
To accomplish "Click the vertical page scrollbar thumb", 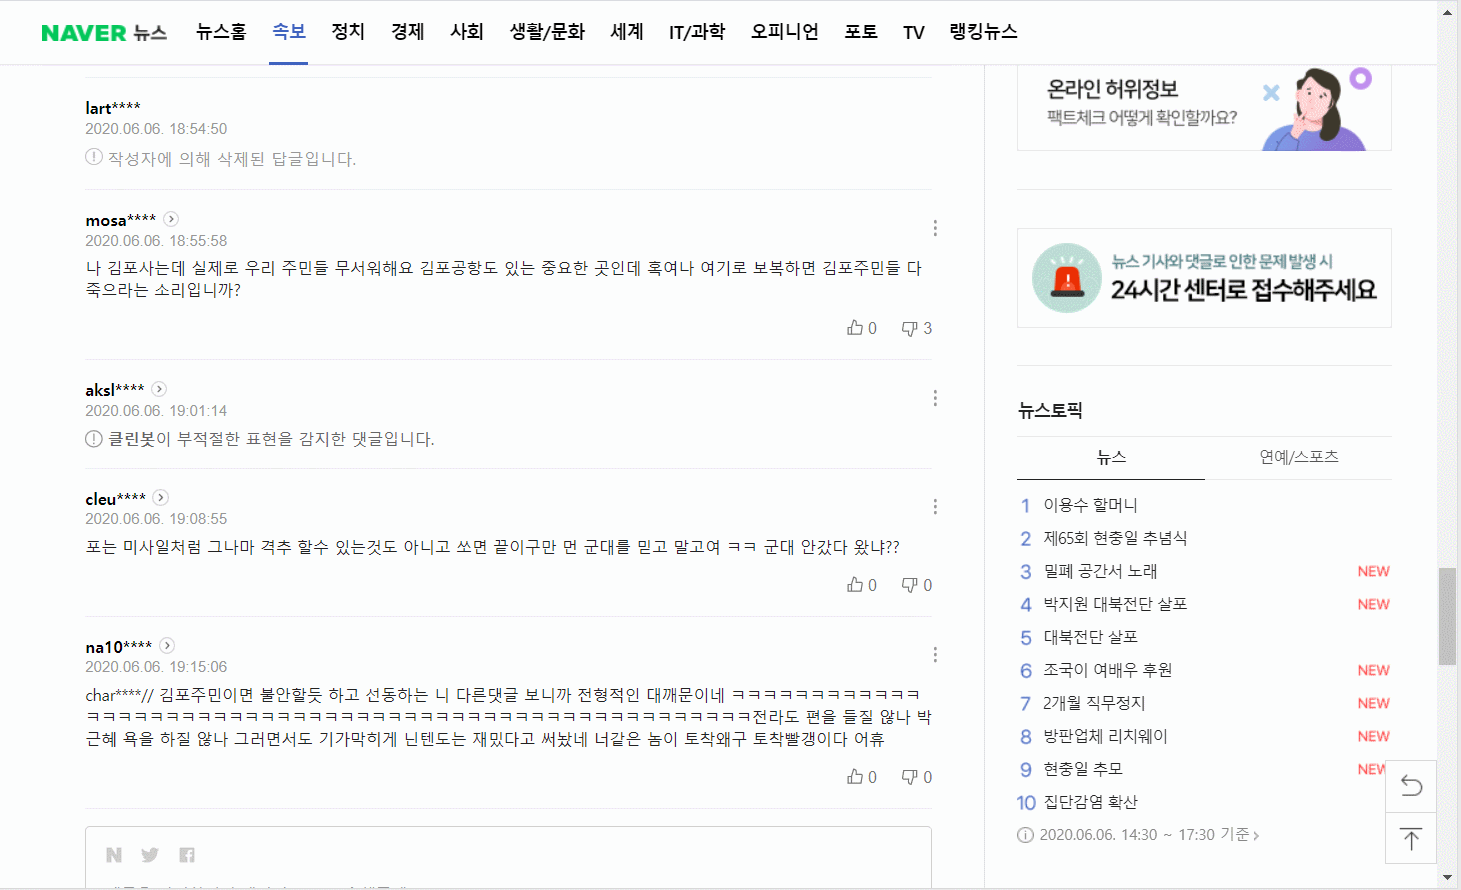I will point(1447,615).
